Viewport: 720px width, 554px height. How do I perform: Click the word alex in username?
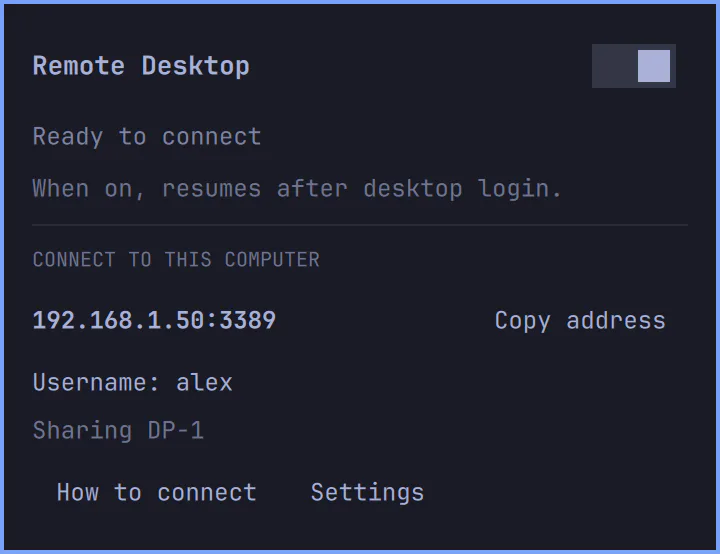pyautogui.click(x=204, y=382)
